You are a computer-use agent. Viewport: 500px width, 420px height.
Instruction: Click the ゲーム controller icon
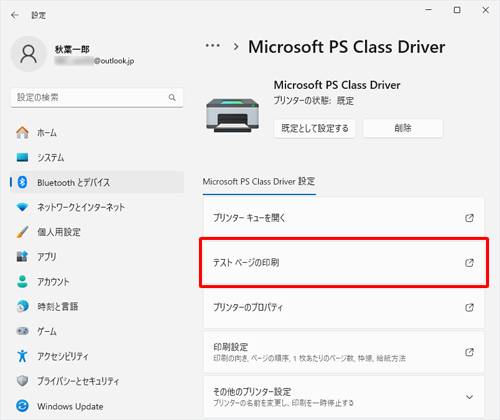22,331
